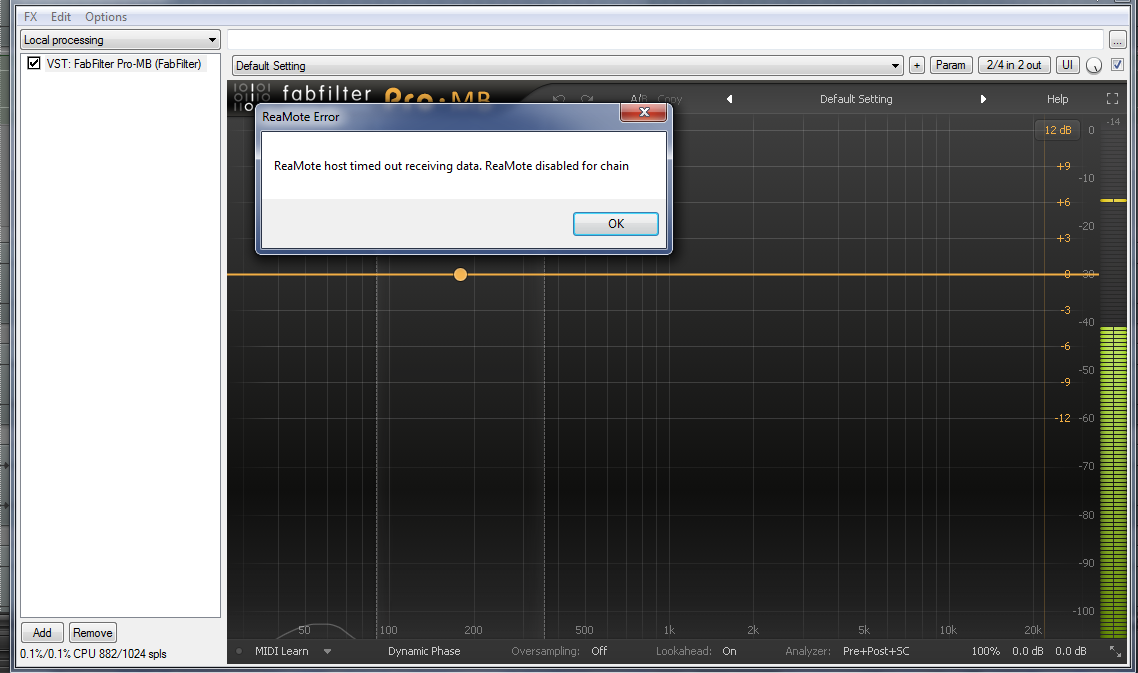Viewport: 1138px width, 673px height.
Task: Open the 2/4 in 2 out pin connector
Action: pos(1014,65)
